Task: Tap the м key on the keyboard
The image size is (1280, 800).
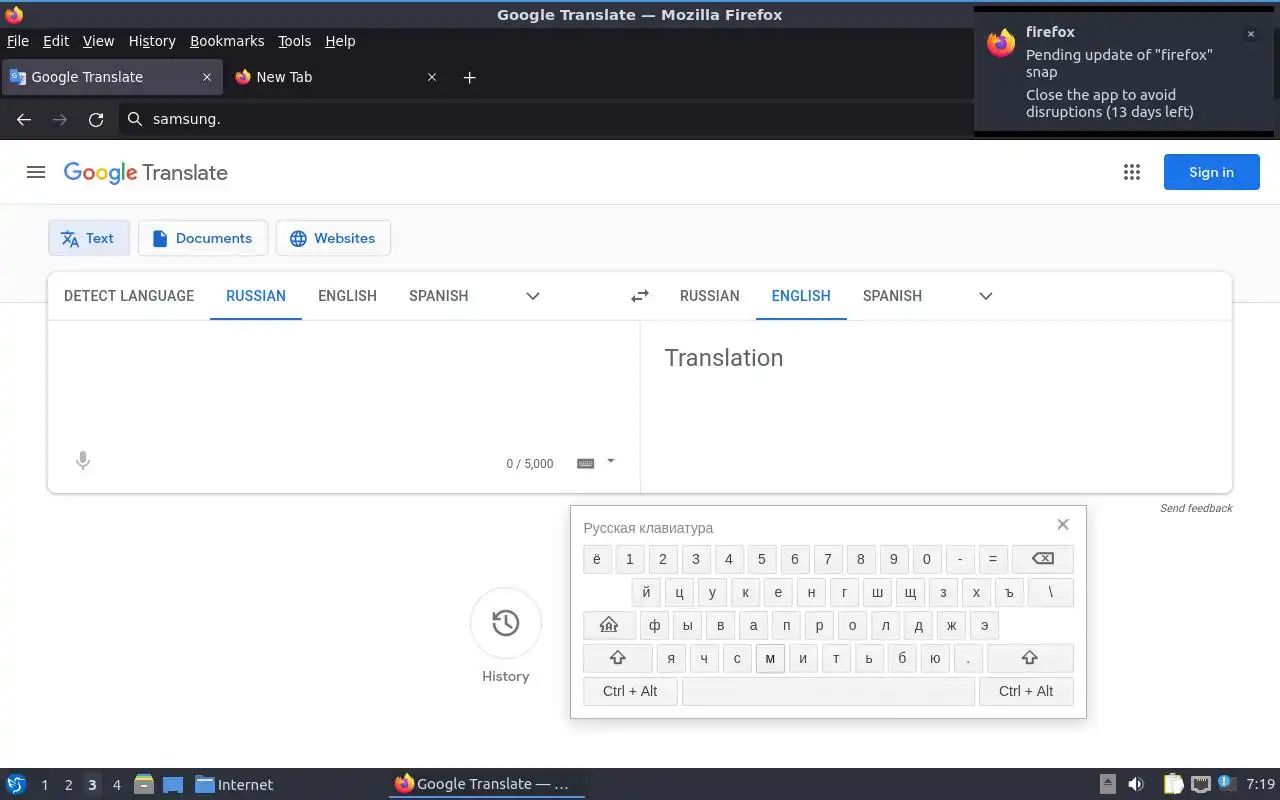Action: click(770, 658)
